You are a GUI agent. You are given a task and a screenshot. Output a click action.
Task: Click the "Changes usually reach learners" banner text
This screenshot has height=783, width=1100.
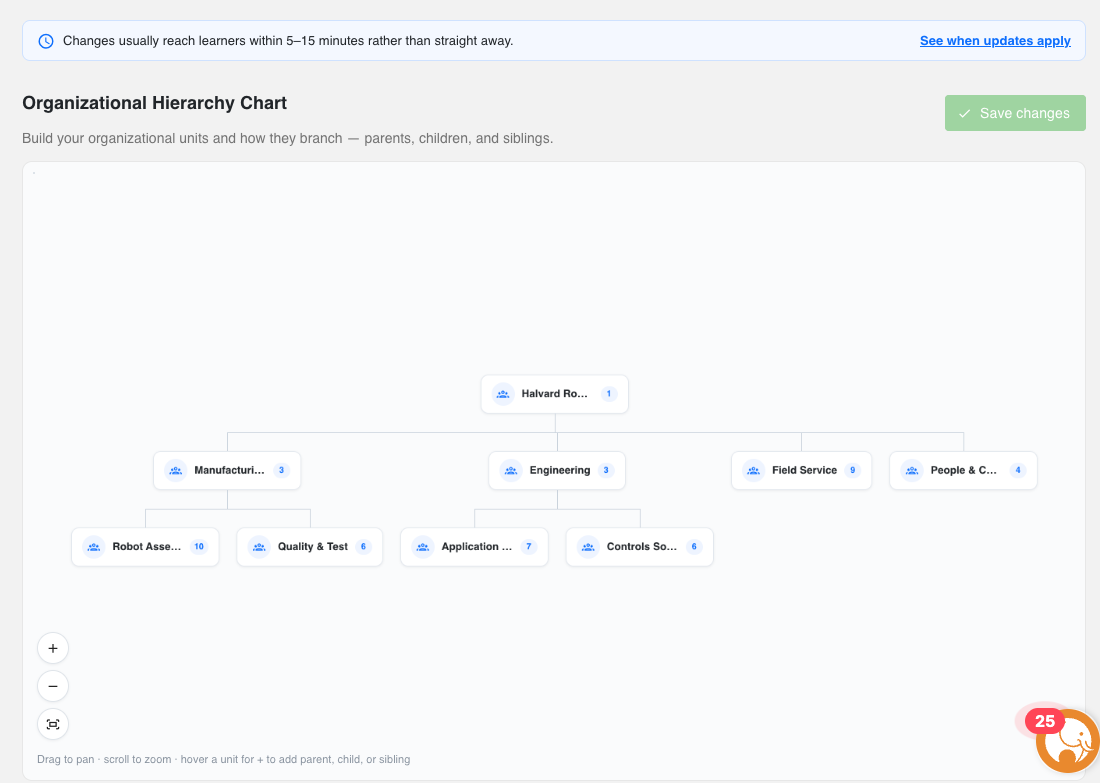(288, 41)
